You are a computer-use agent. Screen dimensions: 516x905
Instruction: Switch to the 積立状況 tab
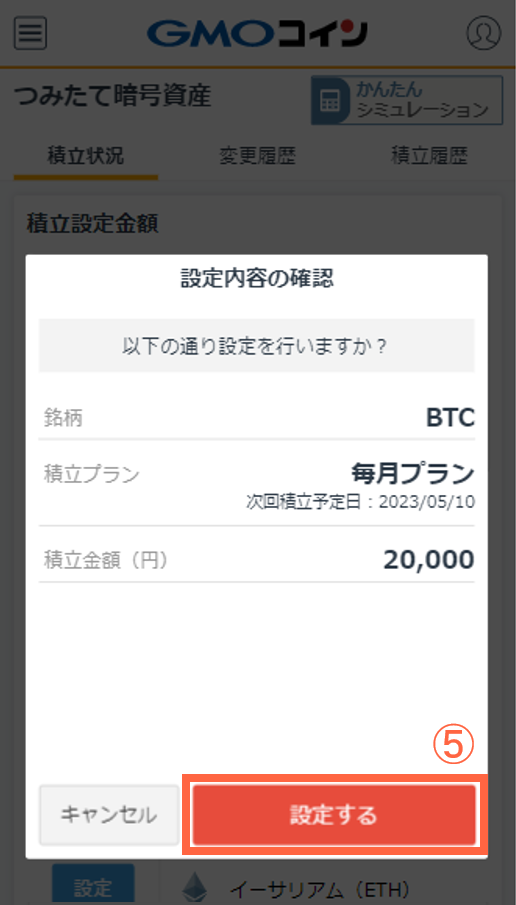click(x=85, y=156)
